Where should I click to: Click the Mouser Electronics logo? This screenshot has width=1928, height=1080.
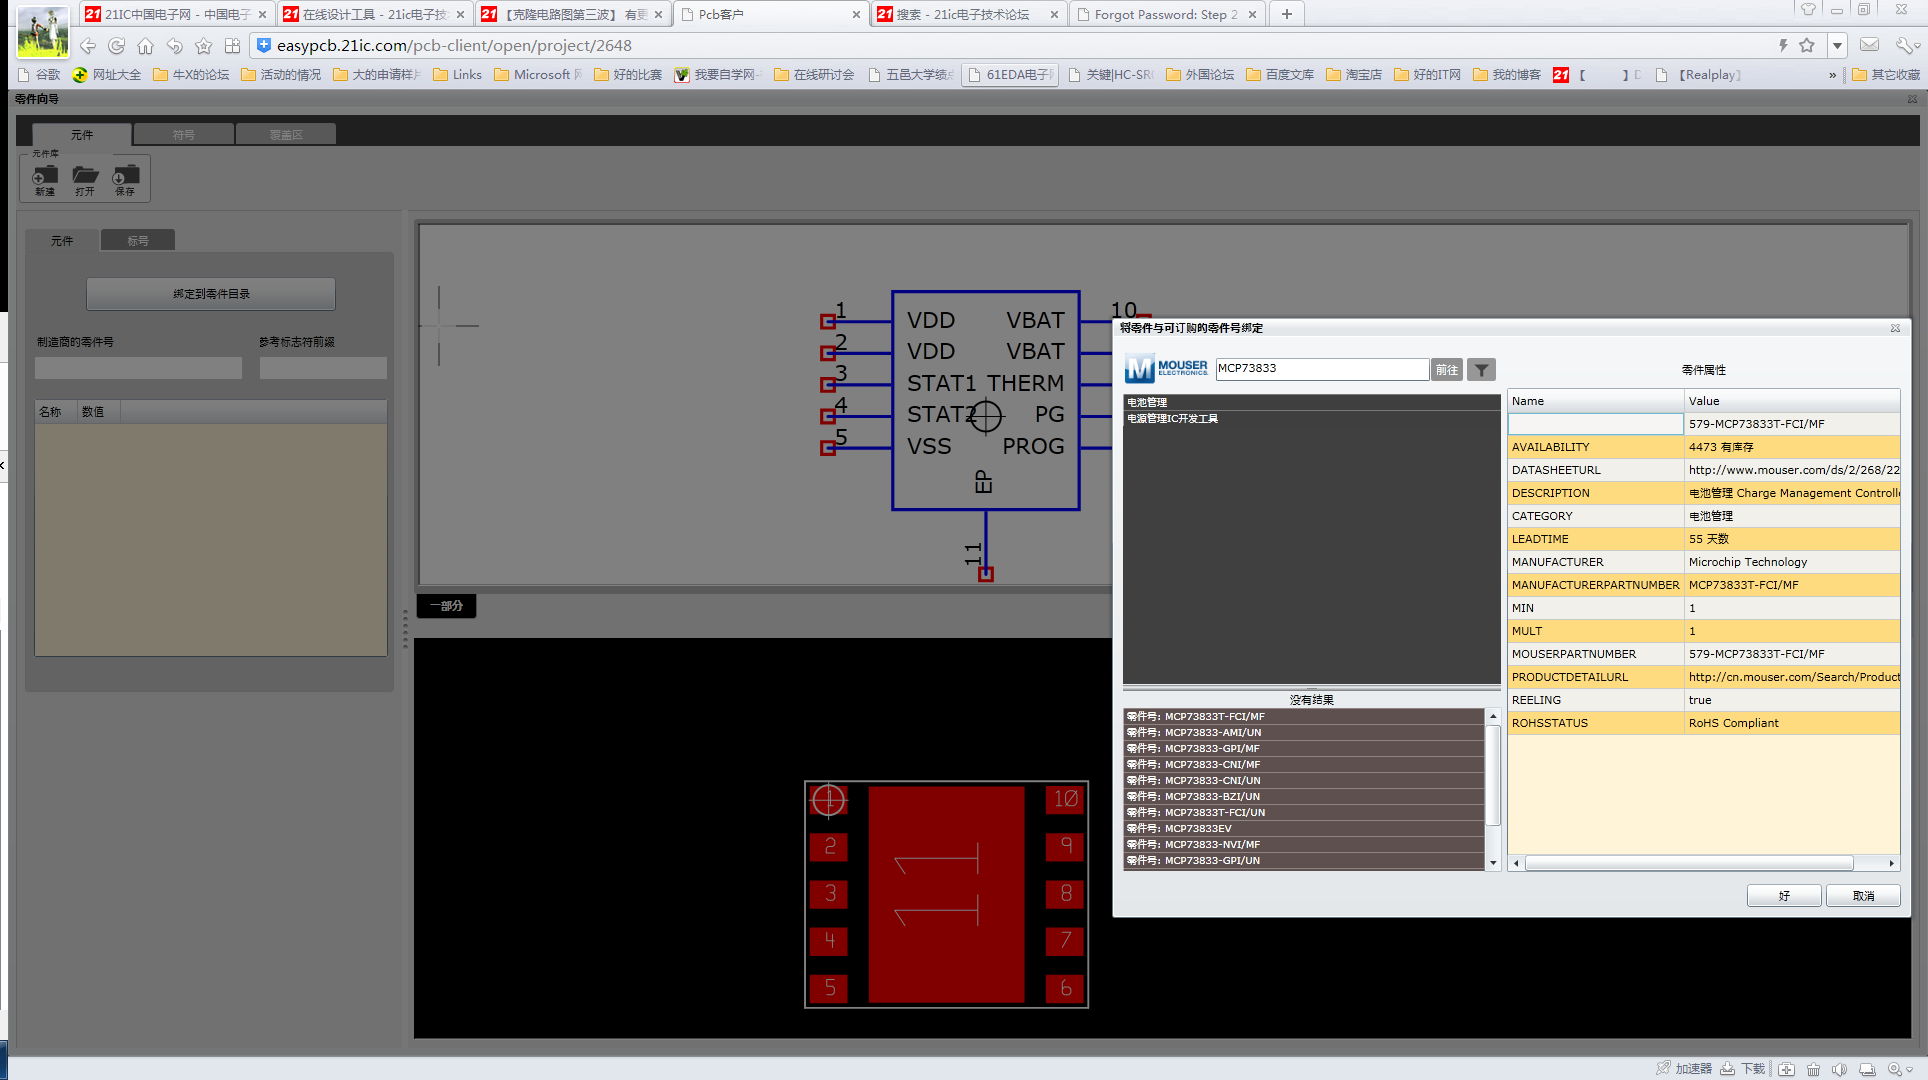(x=1166, y=369)
